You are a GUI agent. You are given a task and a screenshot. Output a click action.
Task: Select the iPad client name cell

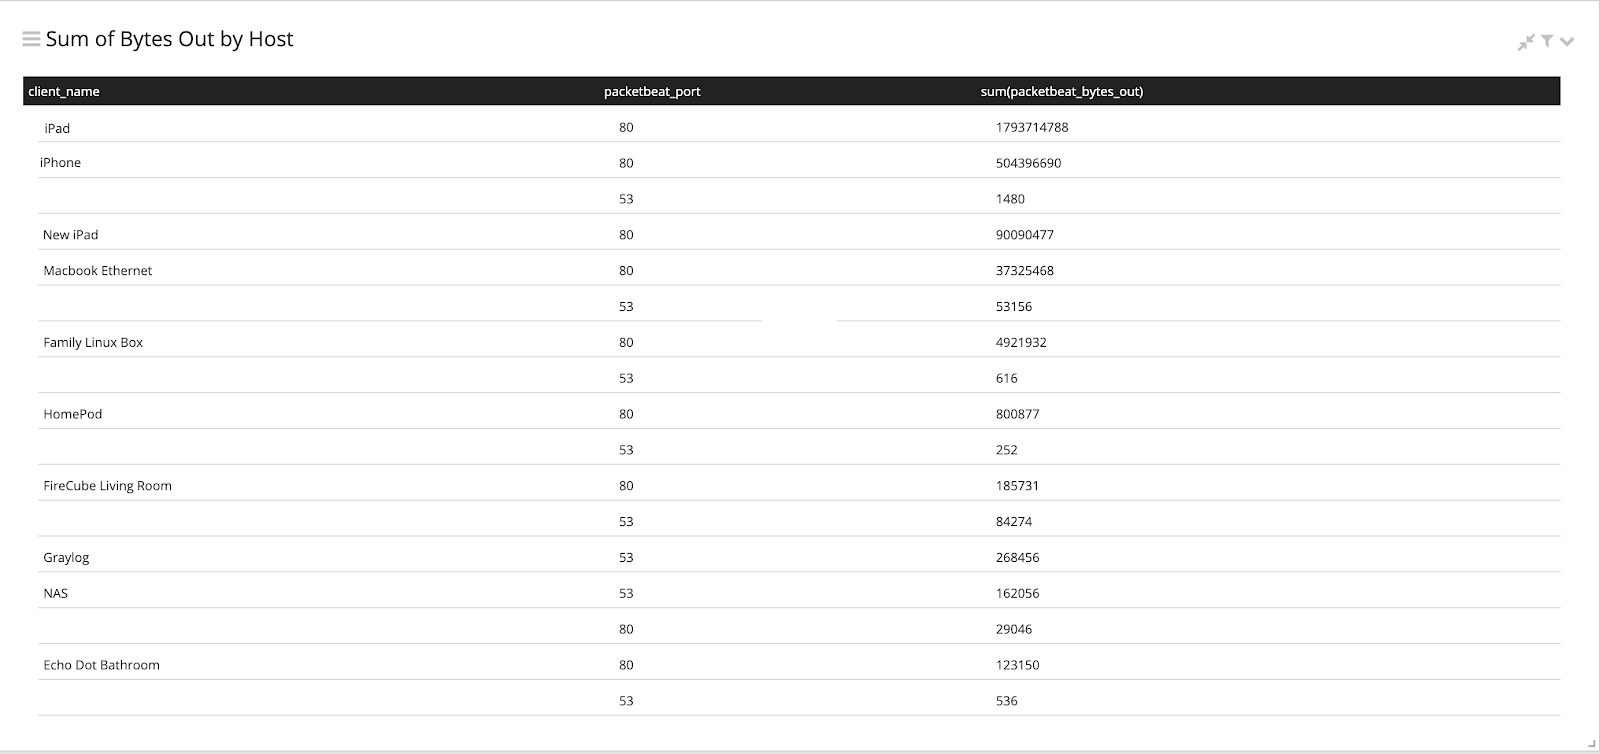(57, 128)
